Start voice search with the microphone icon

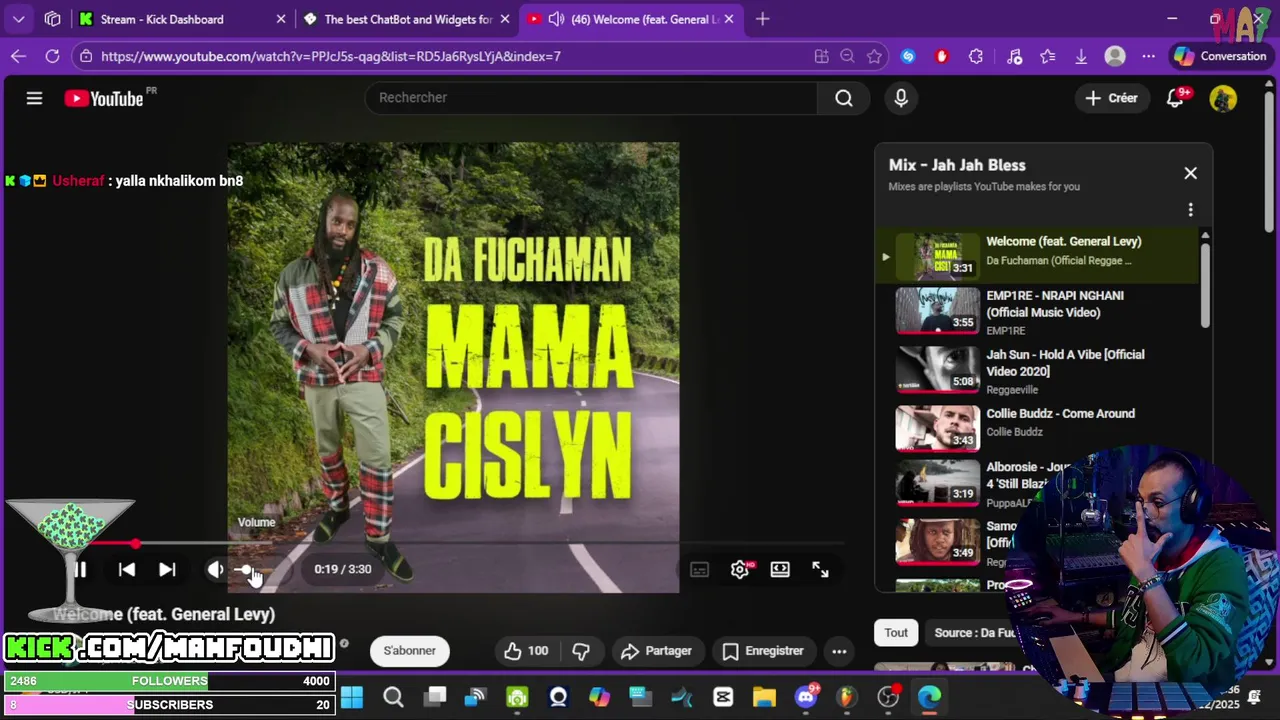click(901, 98)
